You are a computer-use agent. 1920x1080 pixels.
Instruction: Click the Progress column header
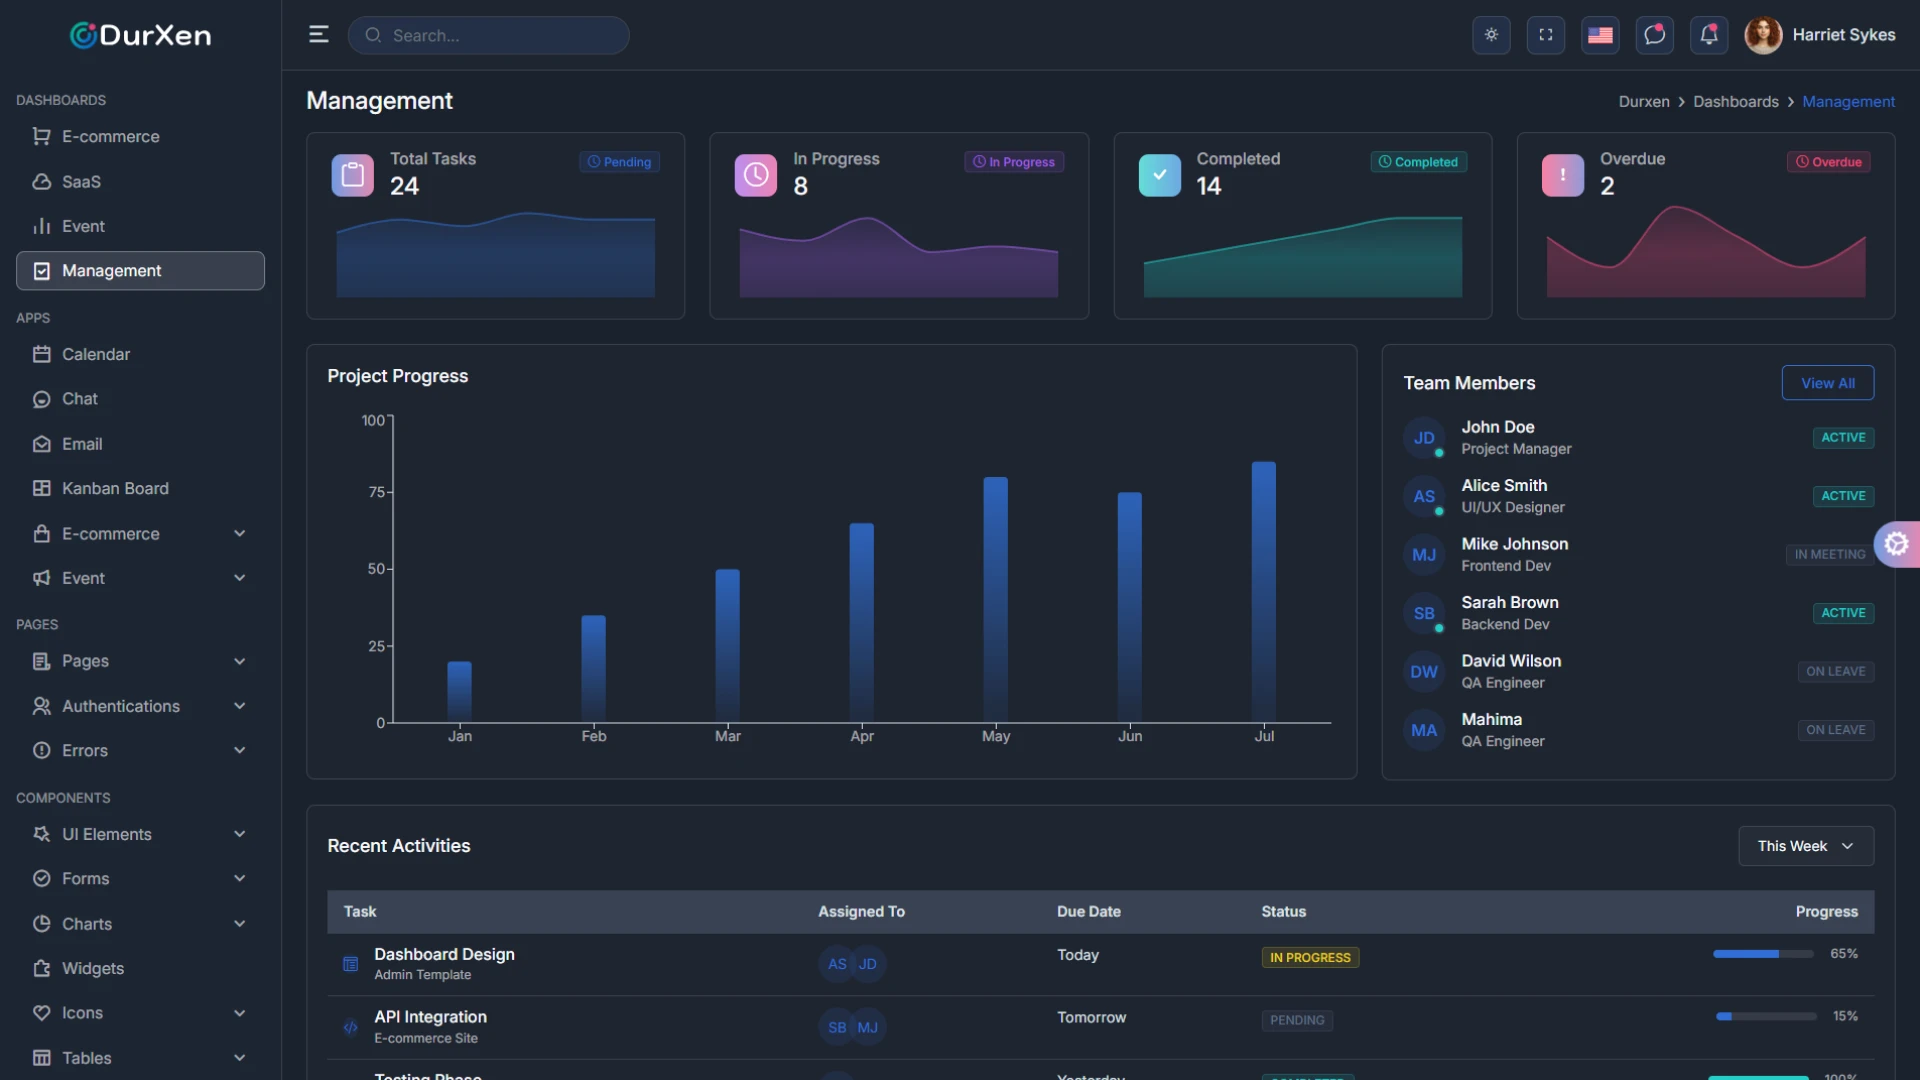pos(1826,912)
